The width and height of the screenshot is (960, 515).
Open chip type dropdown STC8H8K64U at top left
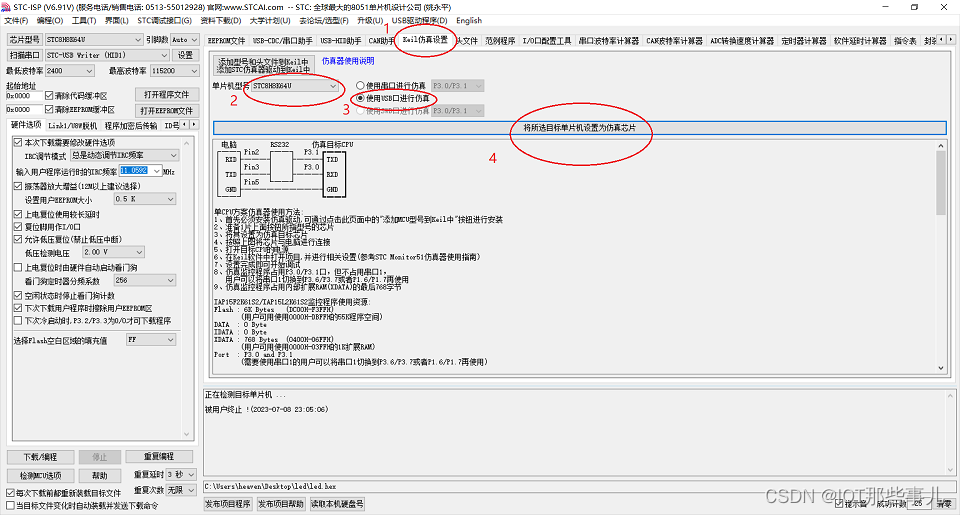tap(94, 39)
